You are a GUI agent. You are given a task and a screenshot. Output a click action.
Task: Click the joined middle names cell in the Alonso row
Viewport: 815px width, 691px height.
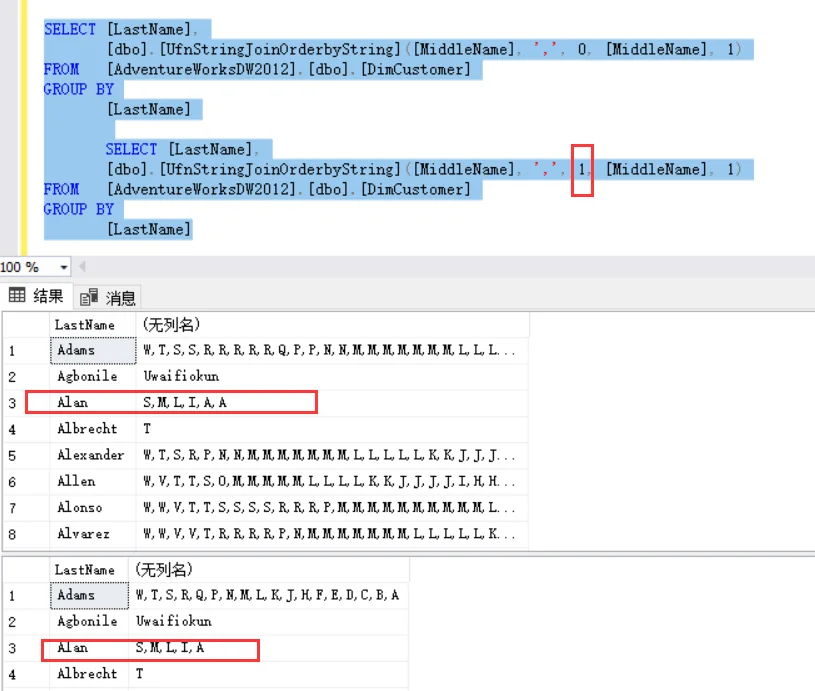pos(332,507)
